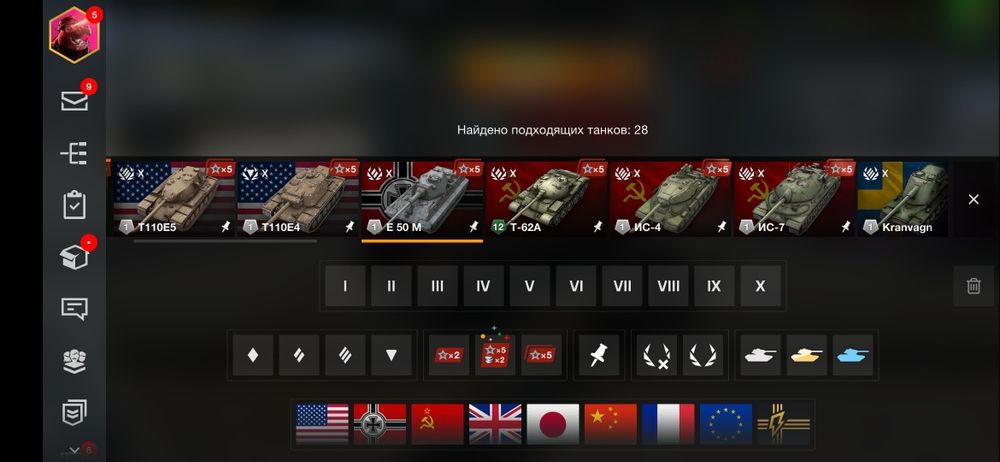This screenshot has height=462, width=1000.
Task: Open the missions clipboard icon
Action: [75, 205]
